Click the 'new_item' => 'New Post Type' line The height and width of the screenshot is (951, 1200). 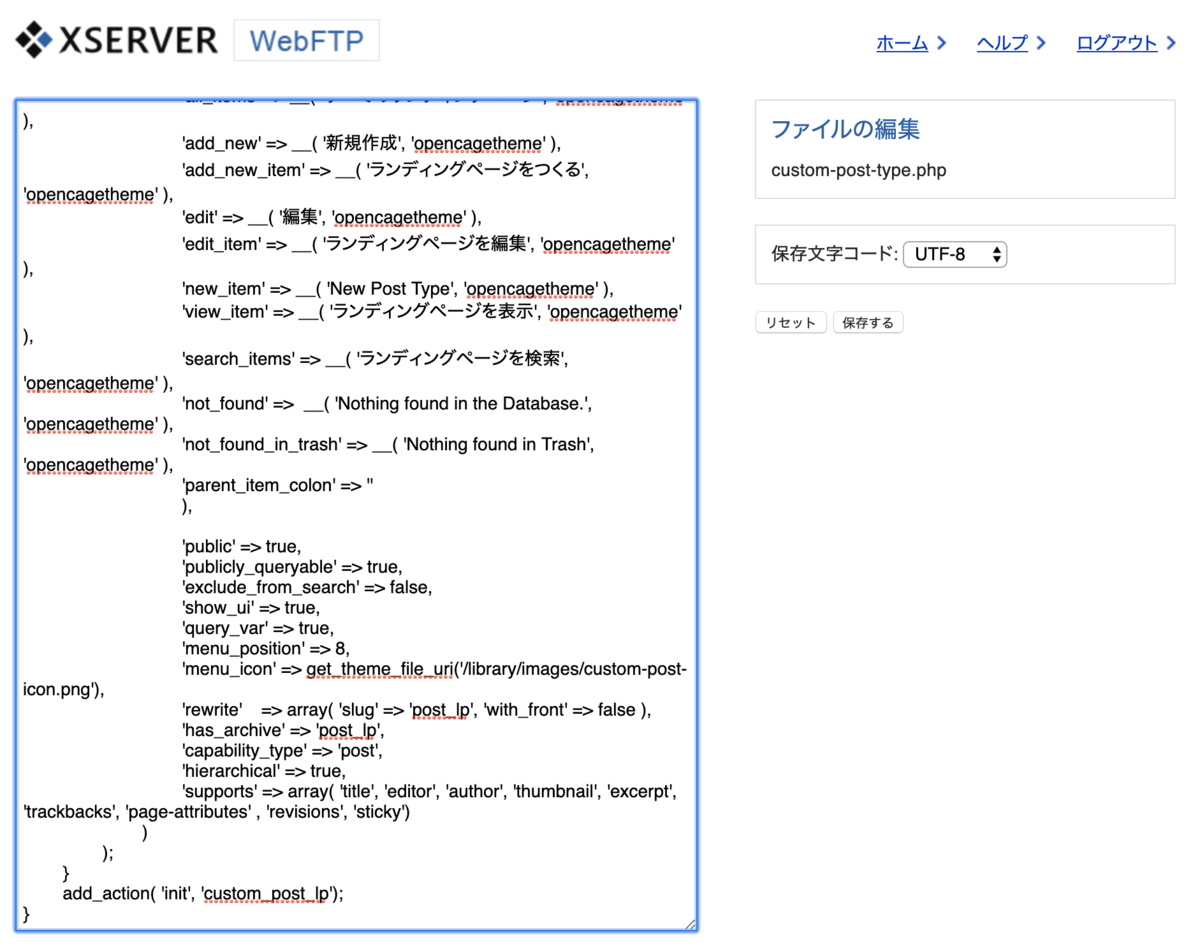[x=397, y=289]
